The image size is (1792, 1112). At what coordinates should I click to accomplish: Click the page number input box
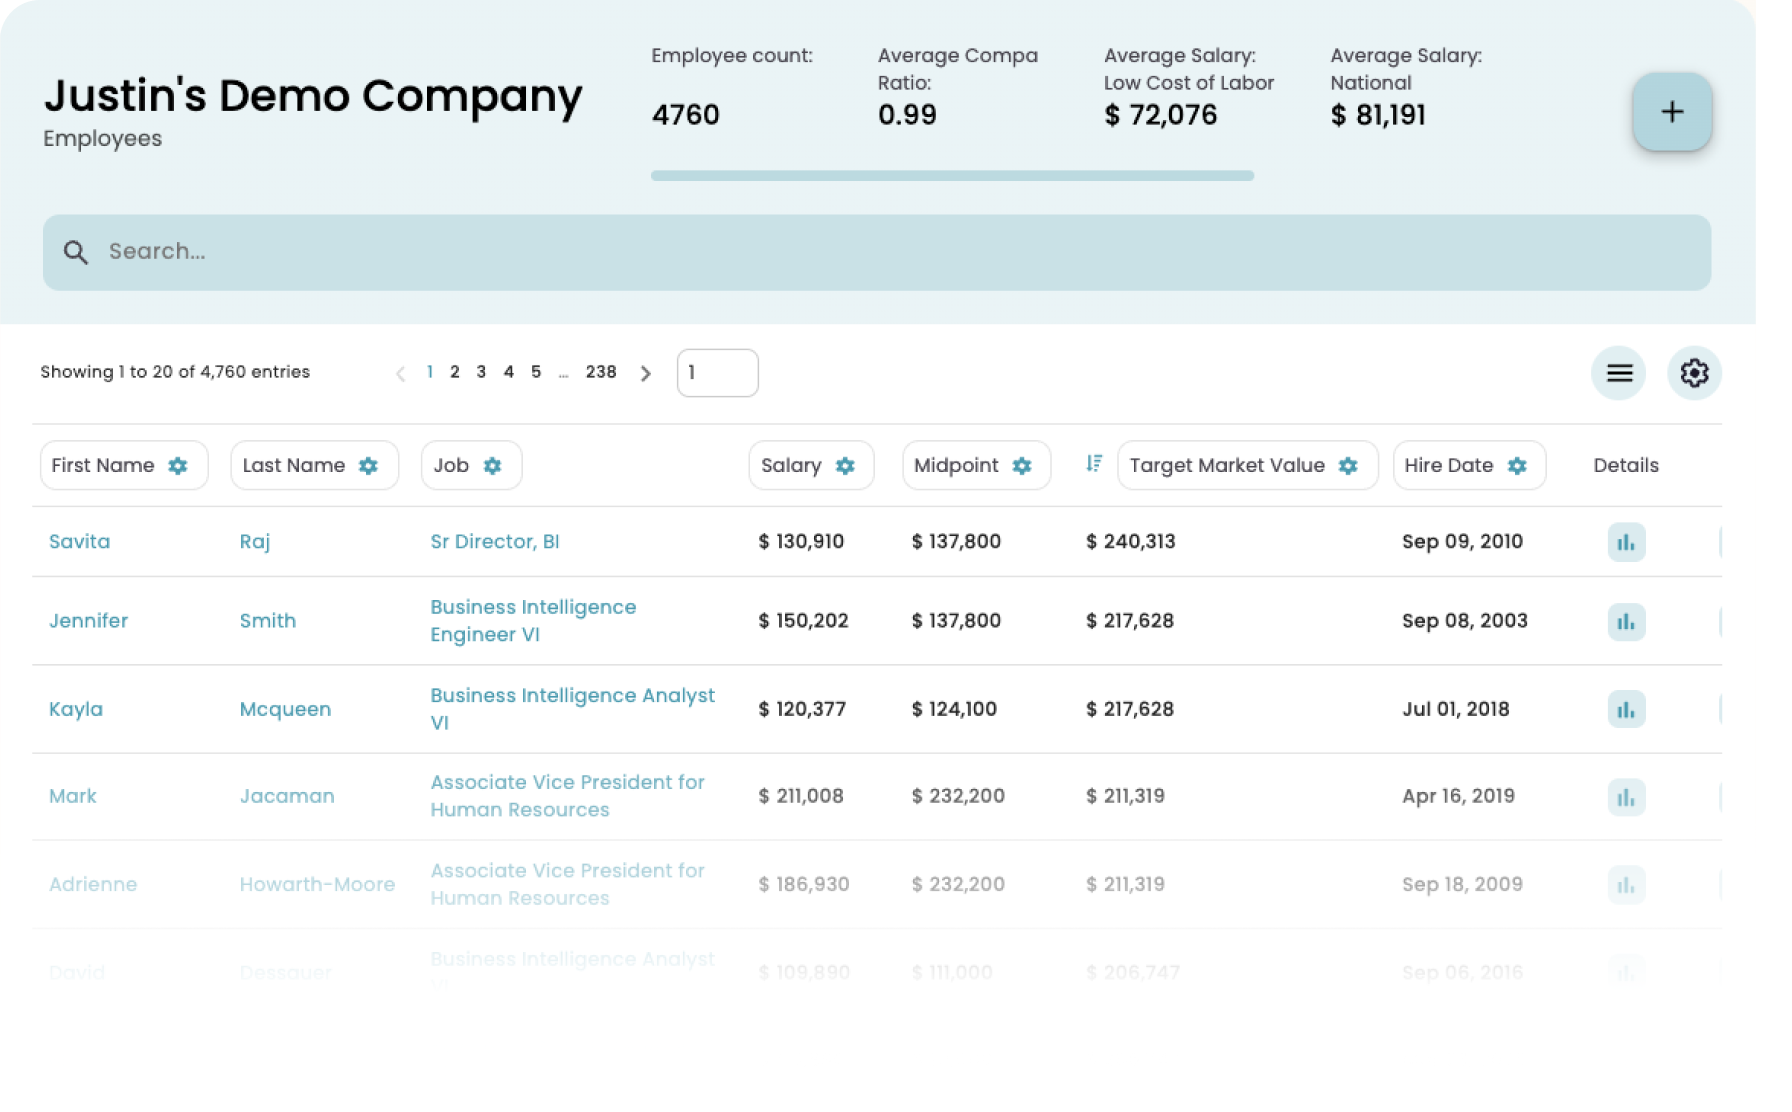717,373
